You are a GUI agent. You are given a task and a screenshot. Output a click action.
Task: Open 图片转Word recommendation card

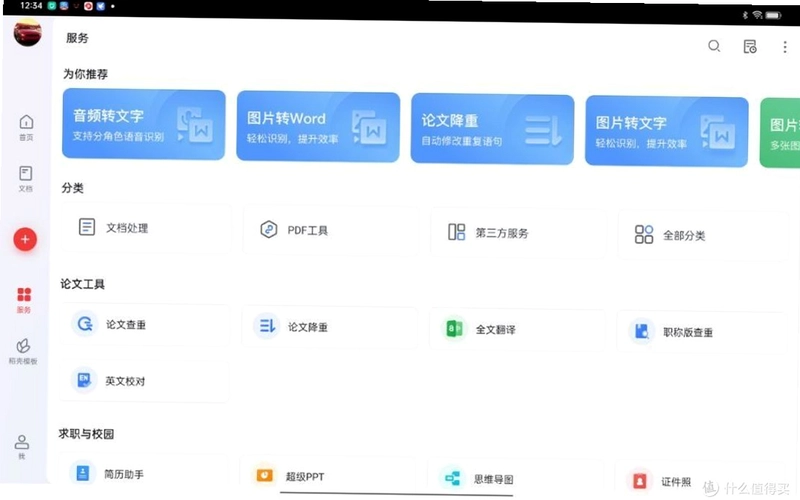click(x=318, y=127)
